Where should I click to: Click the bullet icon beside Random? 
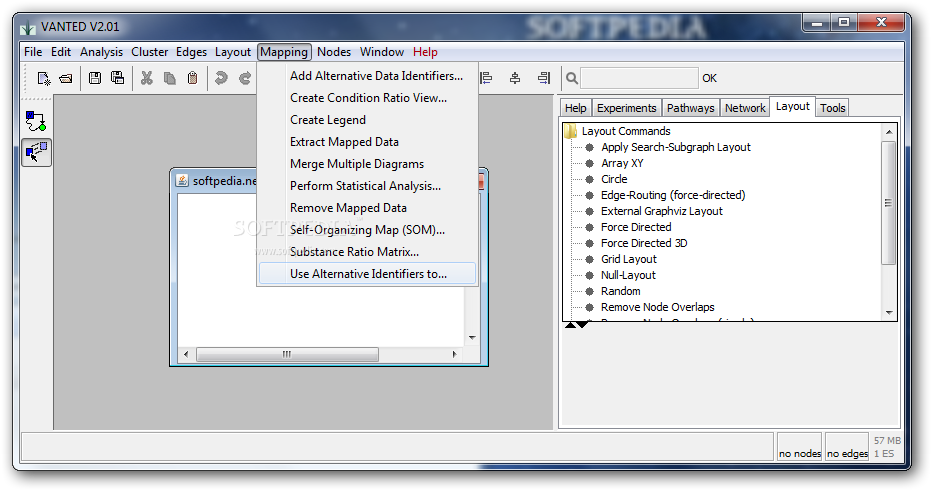click(x=590, y=291)
